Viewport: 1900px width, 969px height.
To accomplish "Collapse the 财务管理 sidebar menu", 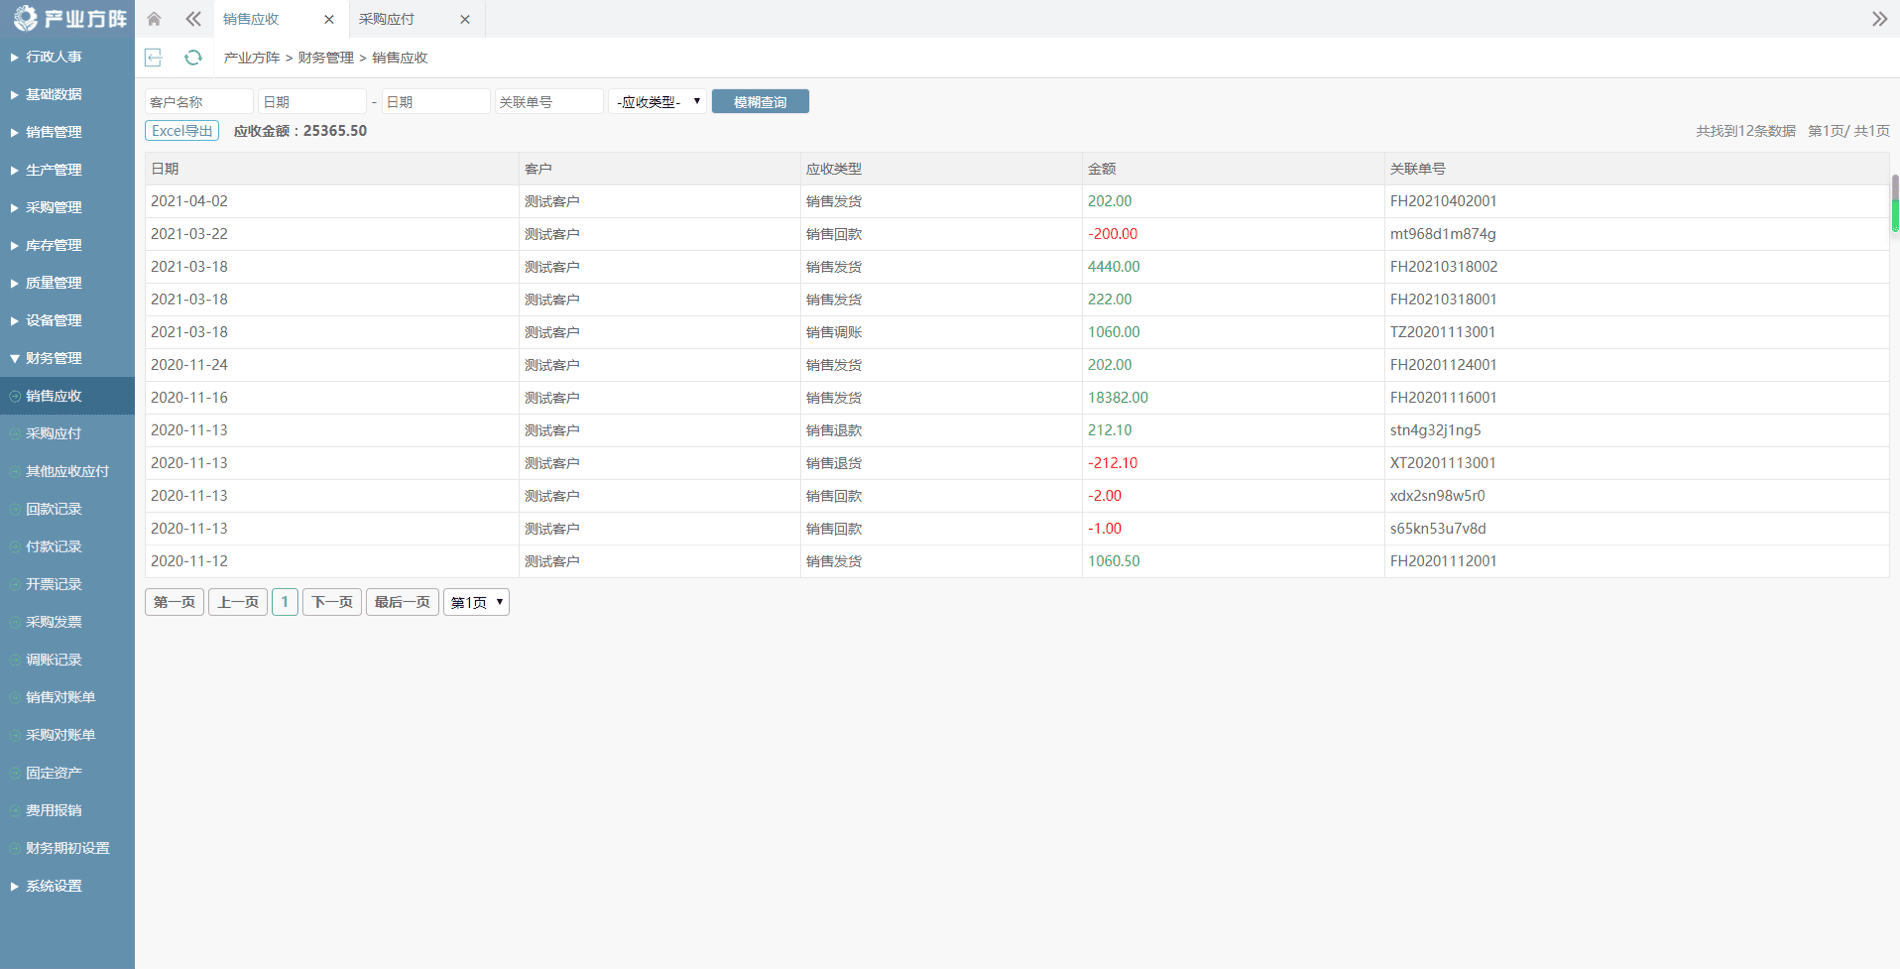I will point(54,358).
